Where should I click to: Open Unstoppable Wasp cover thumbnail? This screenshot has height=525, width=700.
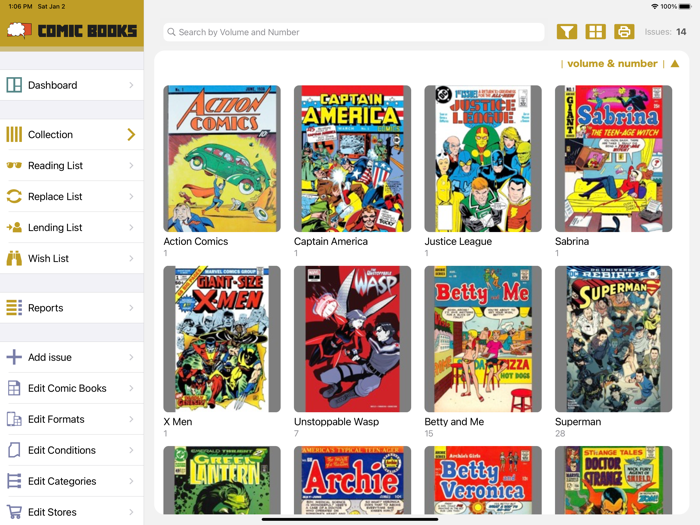coord(352,339)
